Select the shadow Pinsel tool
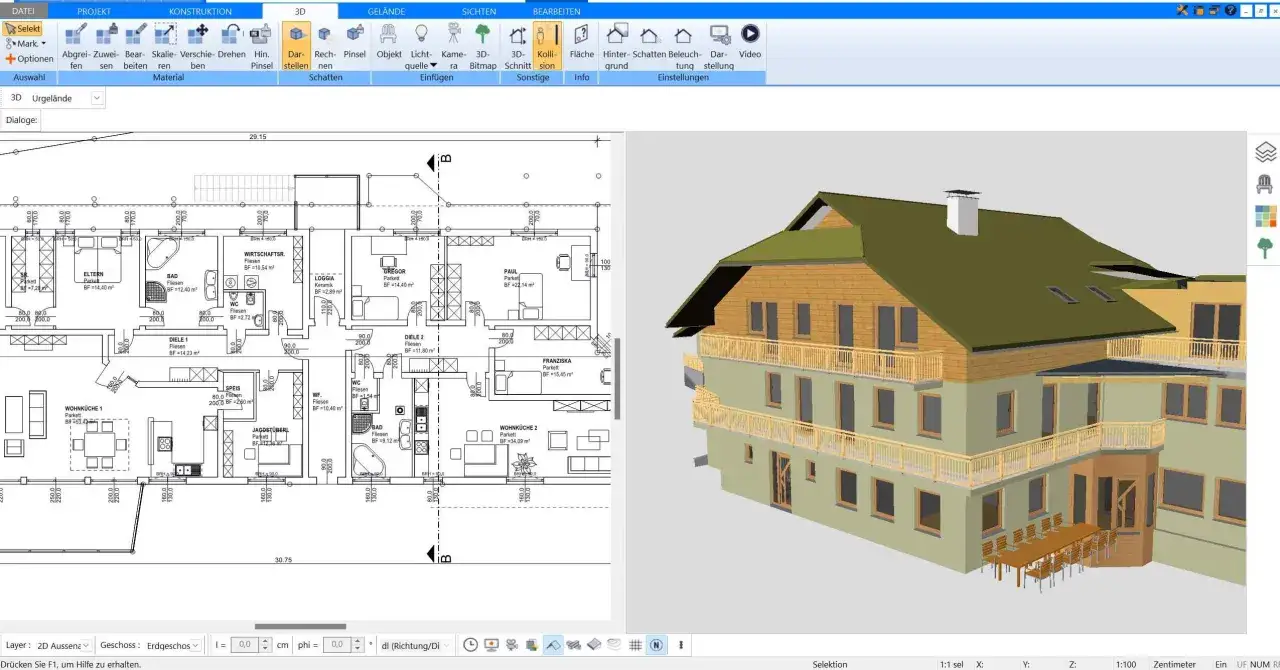The height and width of the screenshot is (670, 1280). [355, 41]
